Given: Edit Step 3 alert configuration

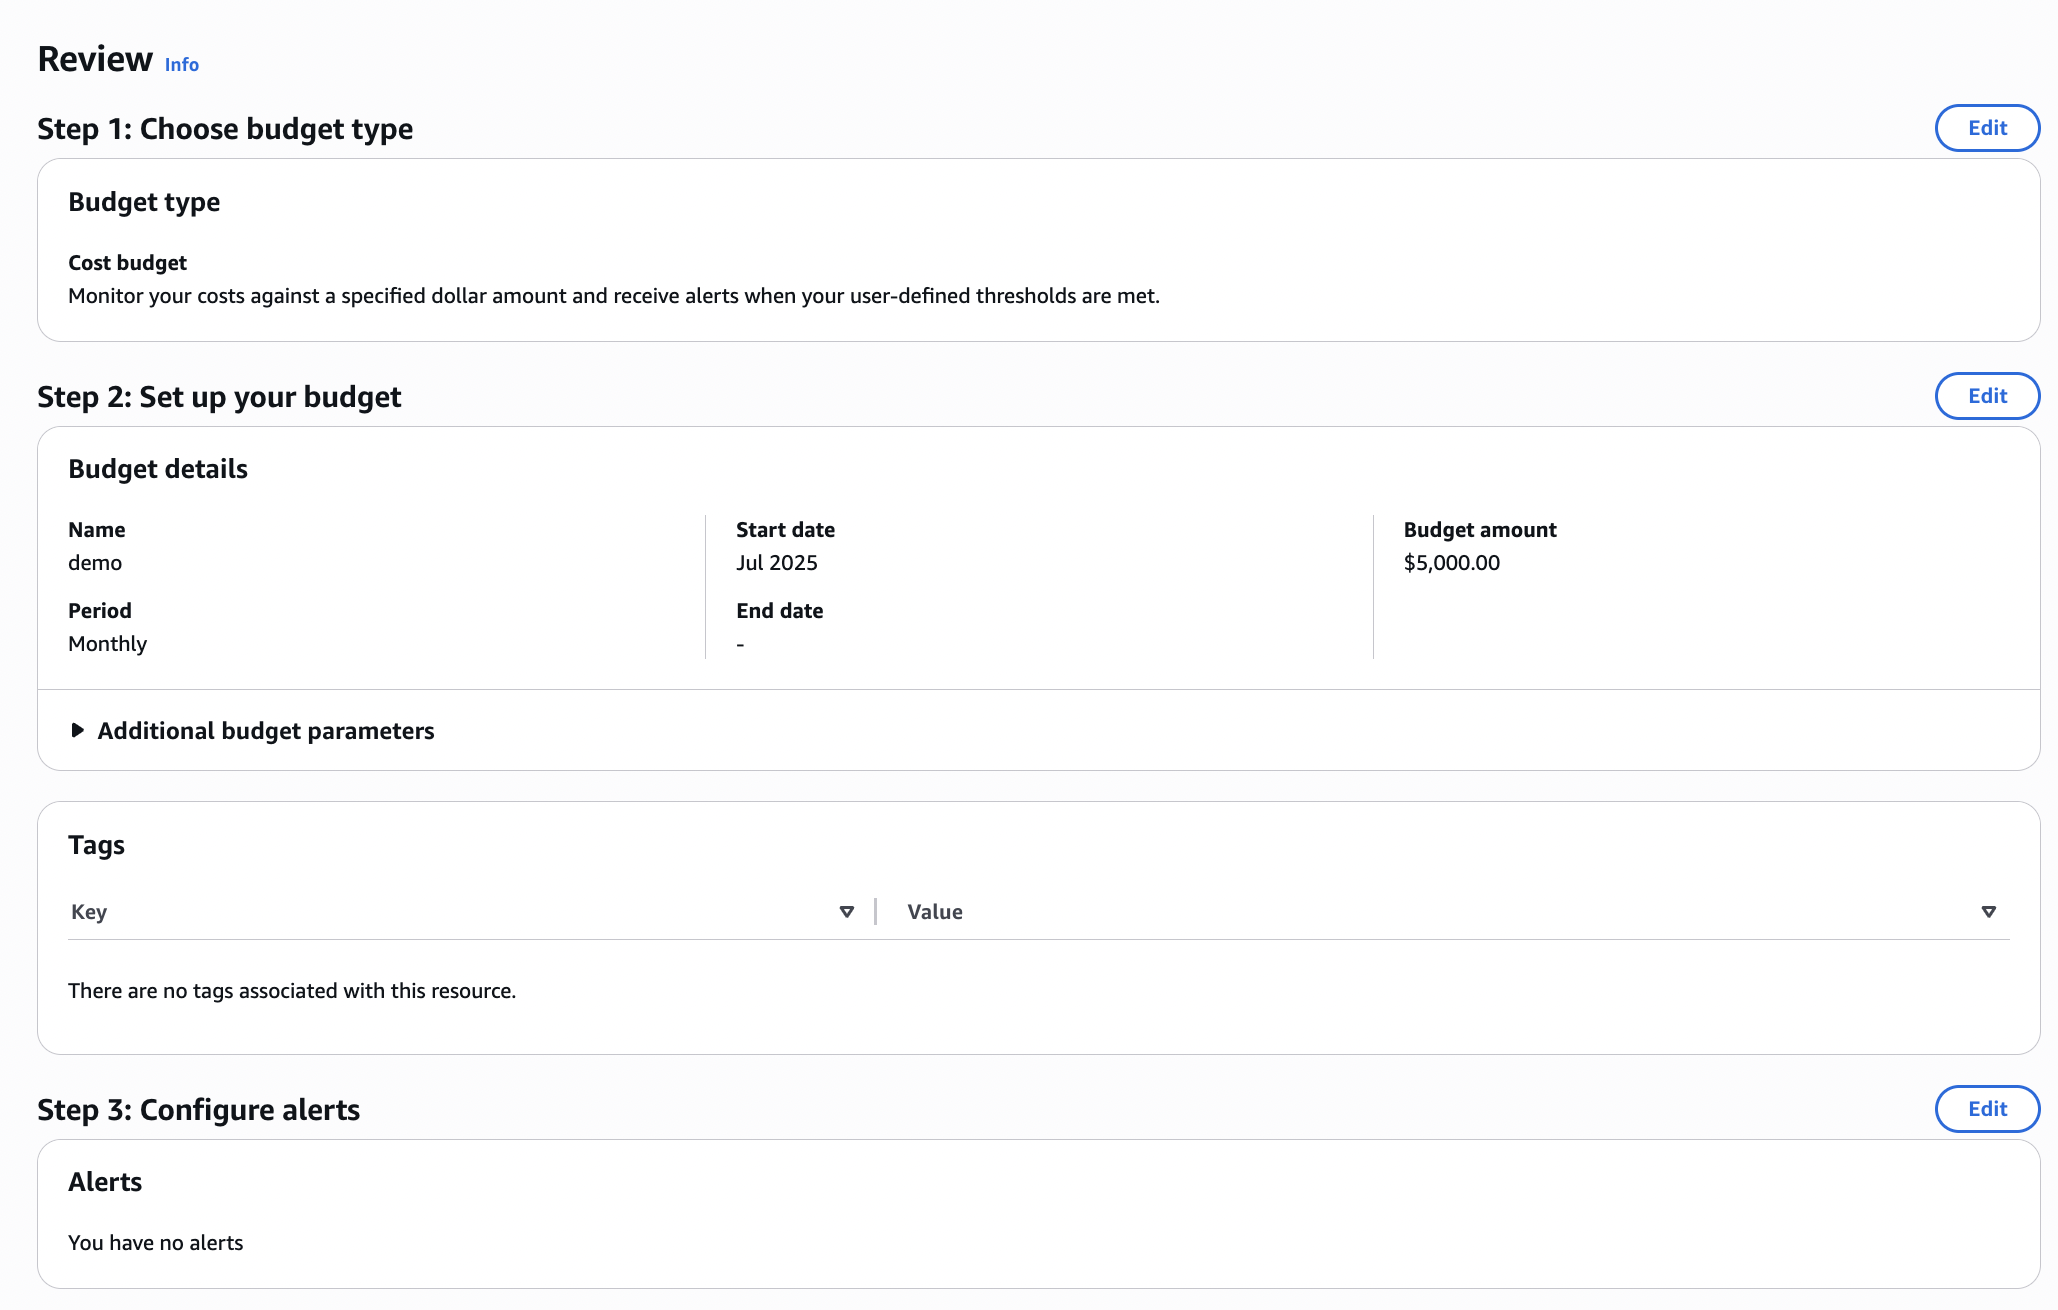Looking at the screenshot, I should point(1986,1109).
